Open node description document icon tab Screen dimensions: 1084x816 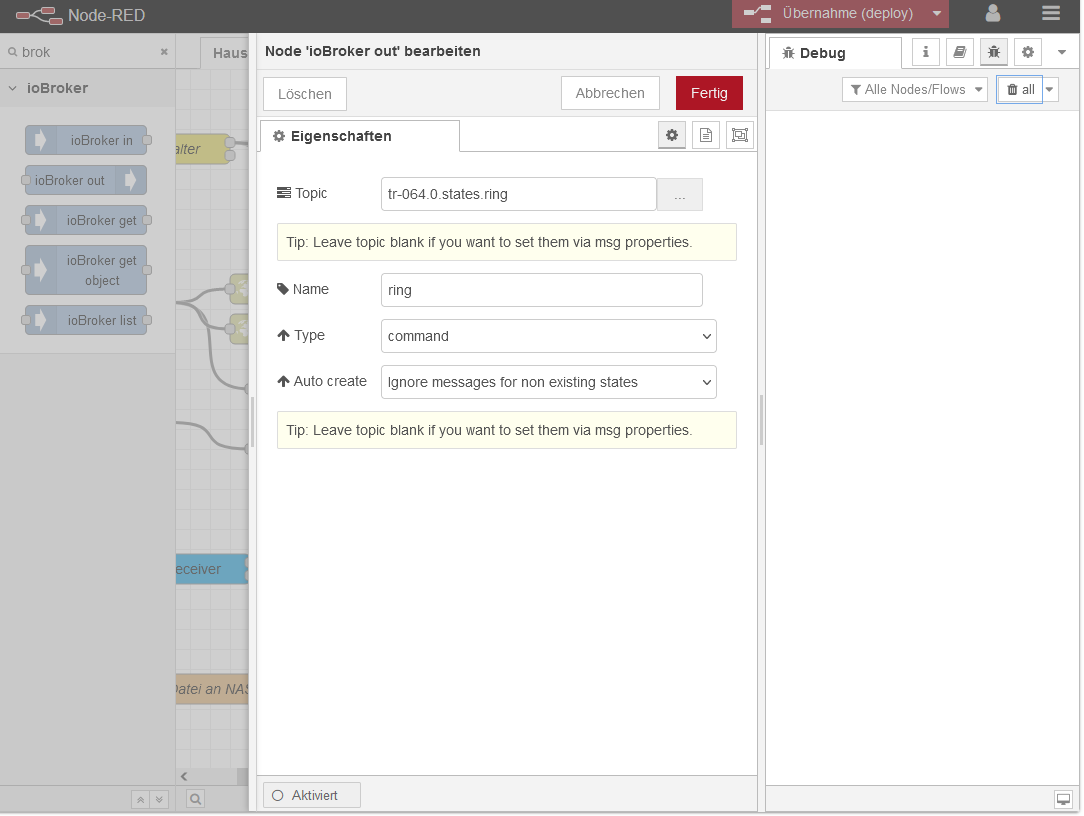(x=706, y=136)
